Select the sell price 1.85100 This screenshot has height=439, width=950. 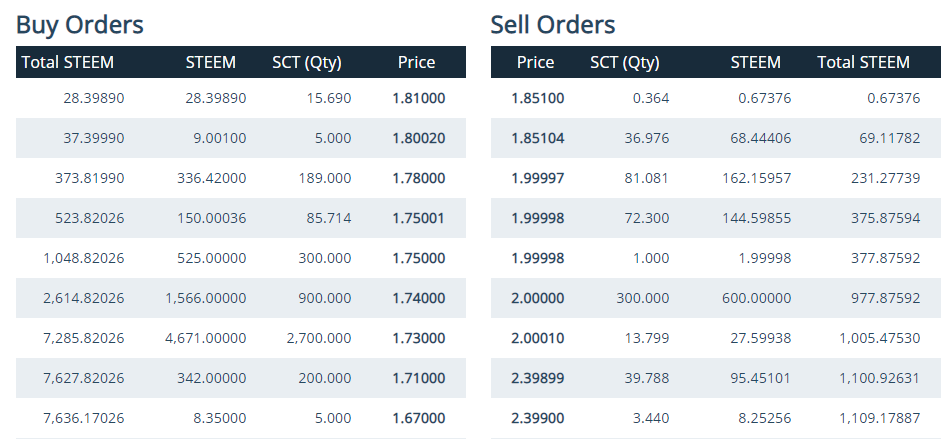[x=537, y=98]
